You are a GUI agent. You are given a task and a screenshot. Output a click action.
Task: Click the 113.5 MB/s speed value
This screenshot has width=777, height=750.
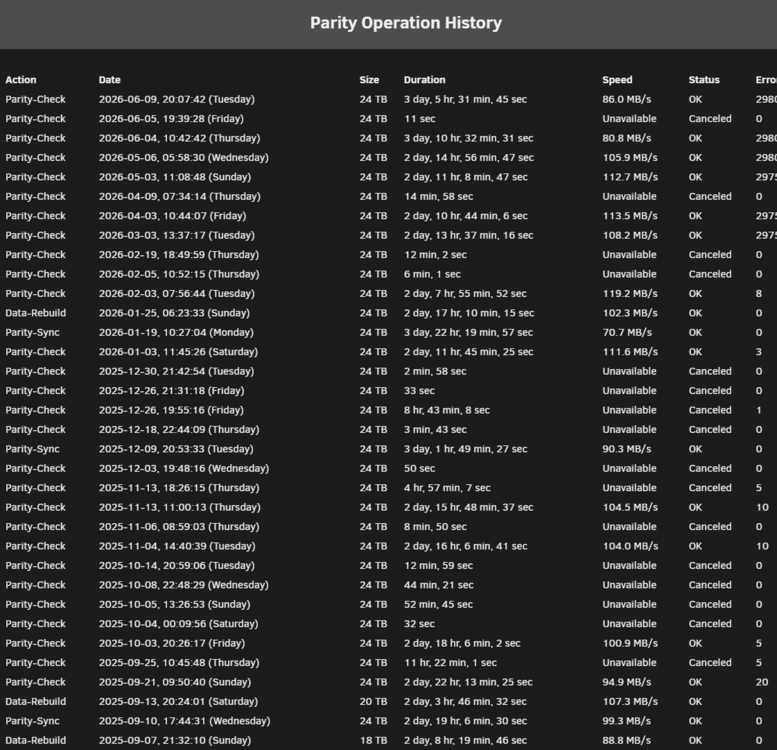[630, 216]
